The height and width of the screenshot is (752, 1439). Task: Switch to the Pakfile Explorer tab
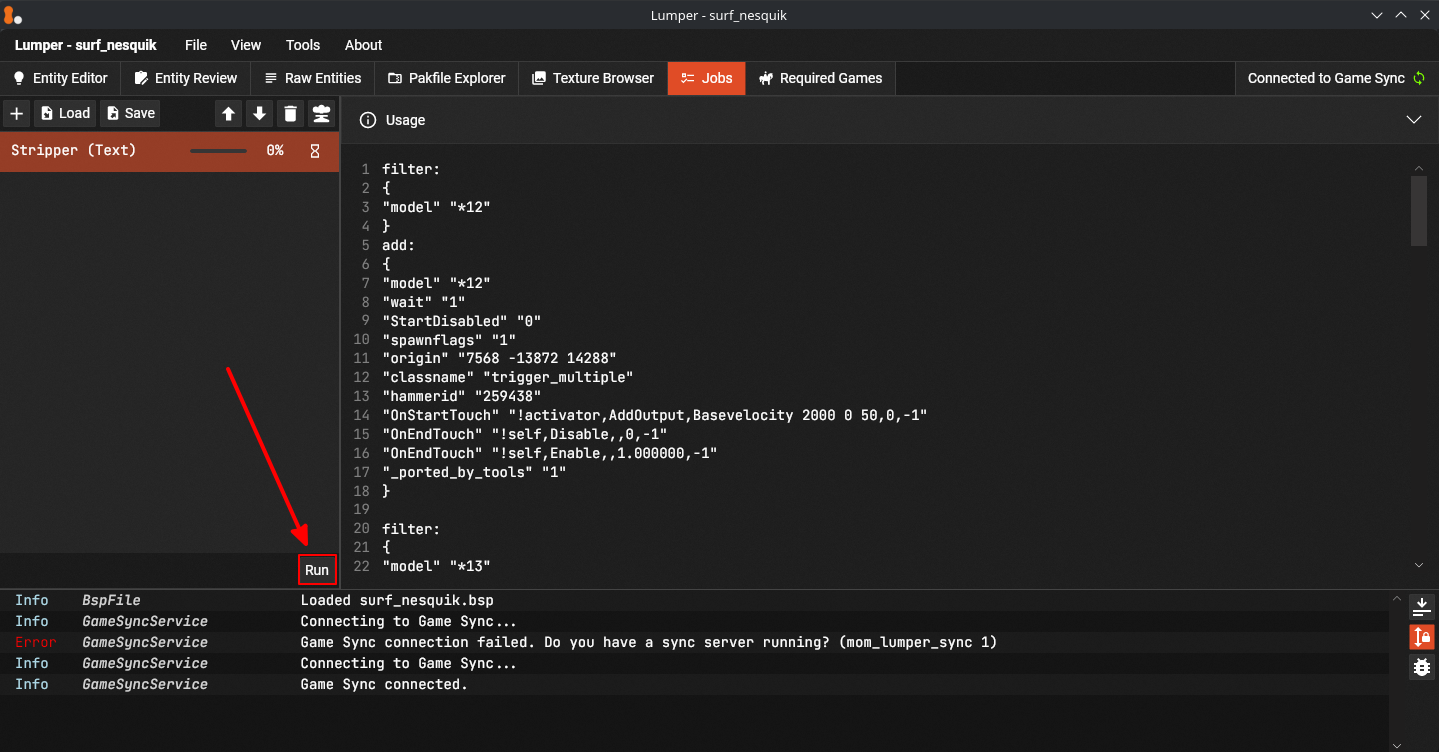446,78
